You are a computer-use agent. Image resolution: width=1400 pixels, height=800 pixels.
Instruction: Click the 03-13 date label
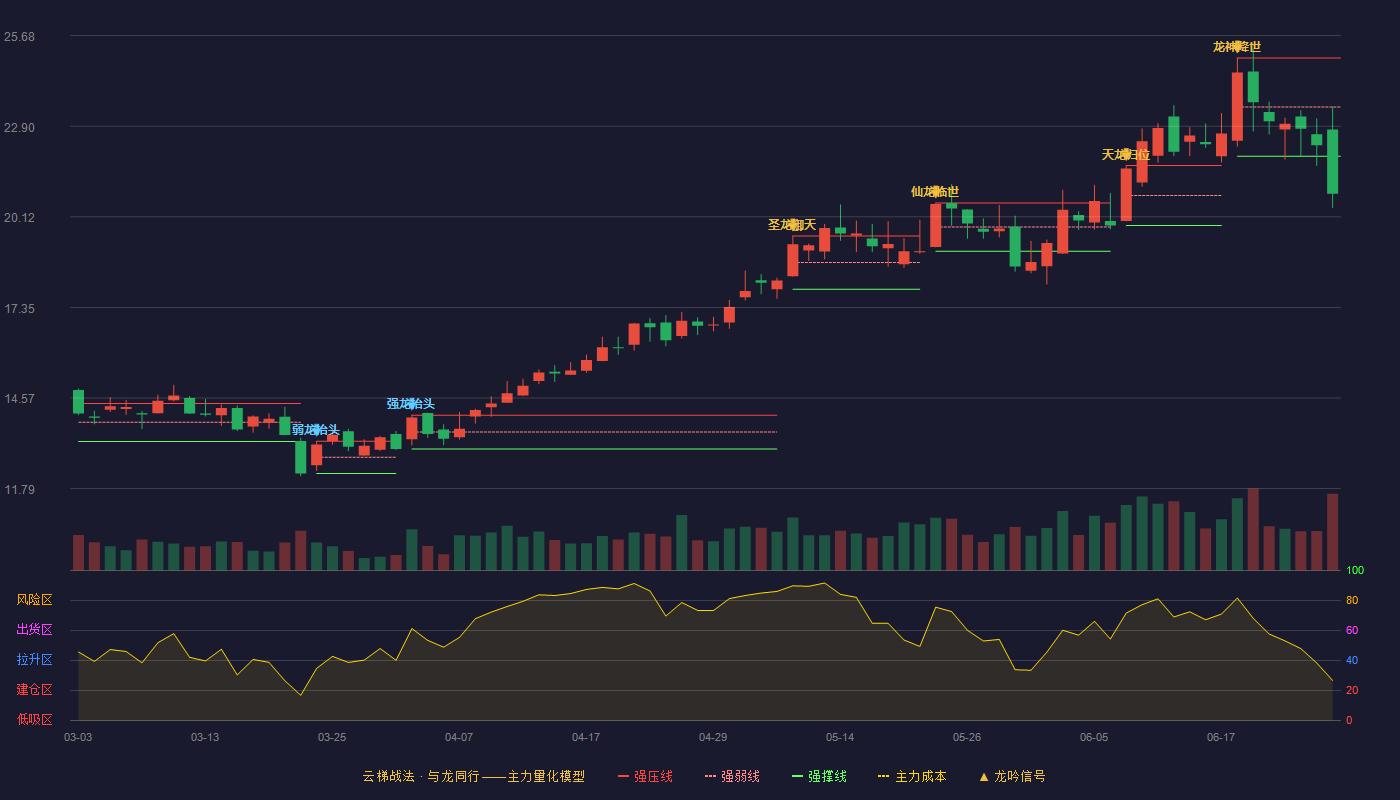pos(205,737)
